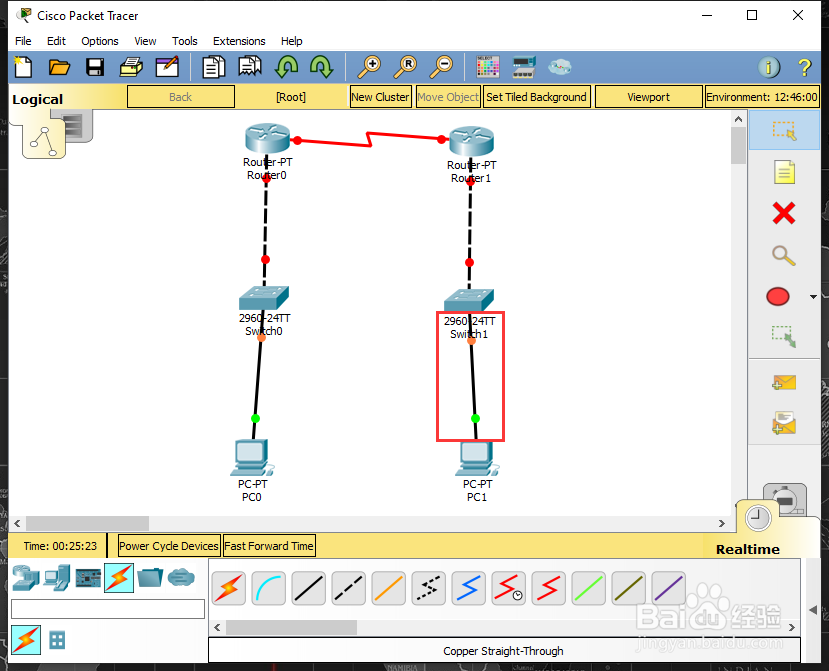The width and height of the screenshot is (829, 671).
Task: Add a Simple PDU envelope
Action: (x=784, y=382)
